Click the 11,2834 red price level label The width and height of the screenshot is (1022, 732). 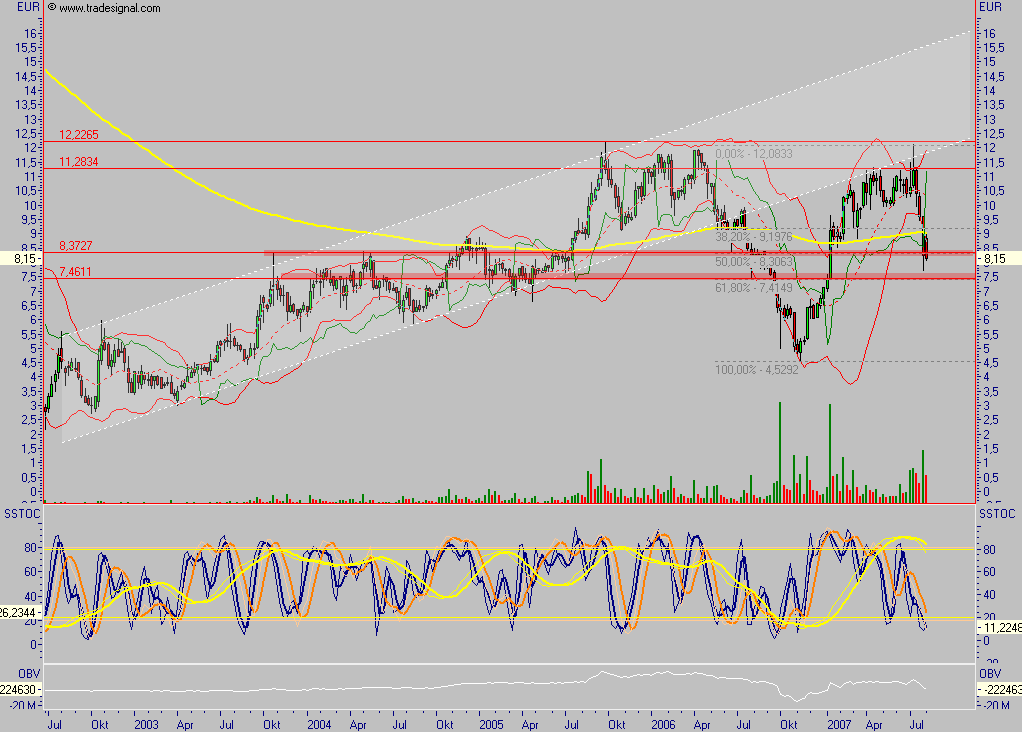pyautogui.click(x=78, y=161)
